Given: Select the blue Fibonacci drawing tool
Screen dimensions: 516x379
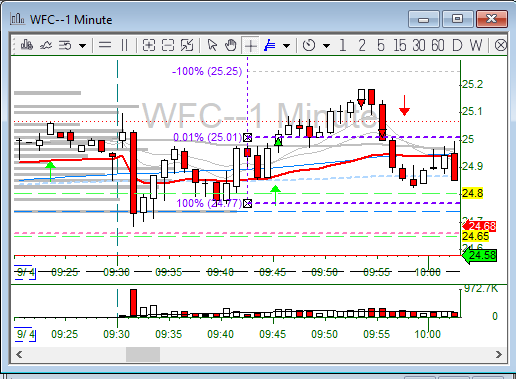Looking at the screenshot, I should pyautogui.click(x=269, y=45).
